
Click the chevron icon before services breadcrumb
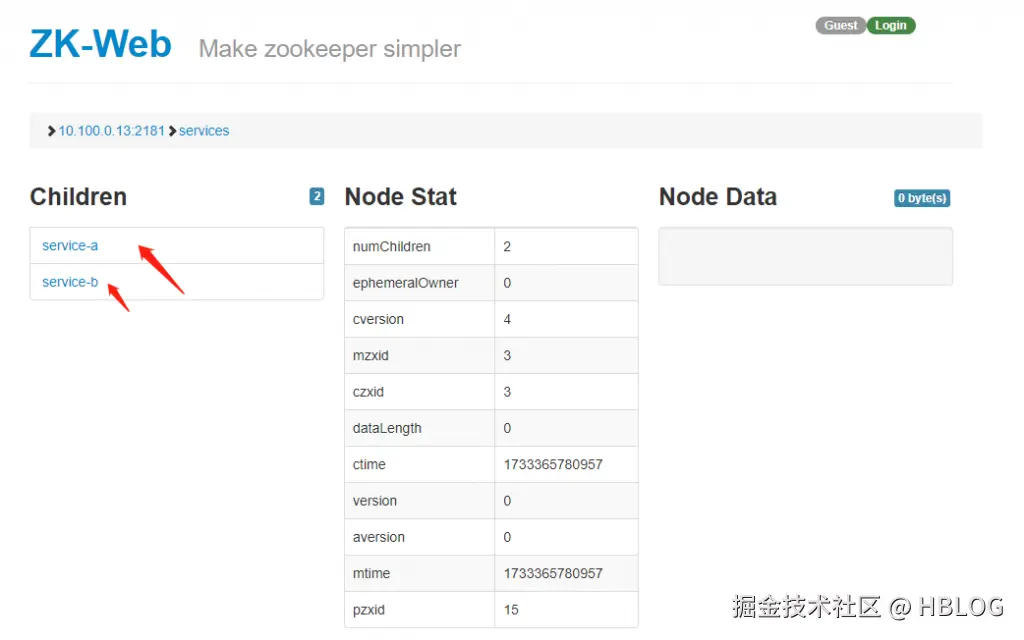pyautogui.click(x=173, y=131)
